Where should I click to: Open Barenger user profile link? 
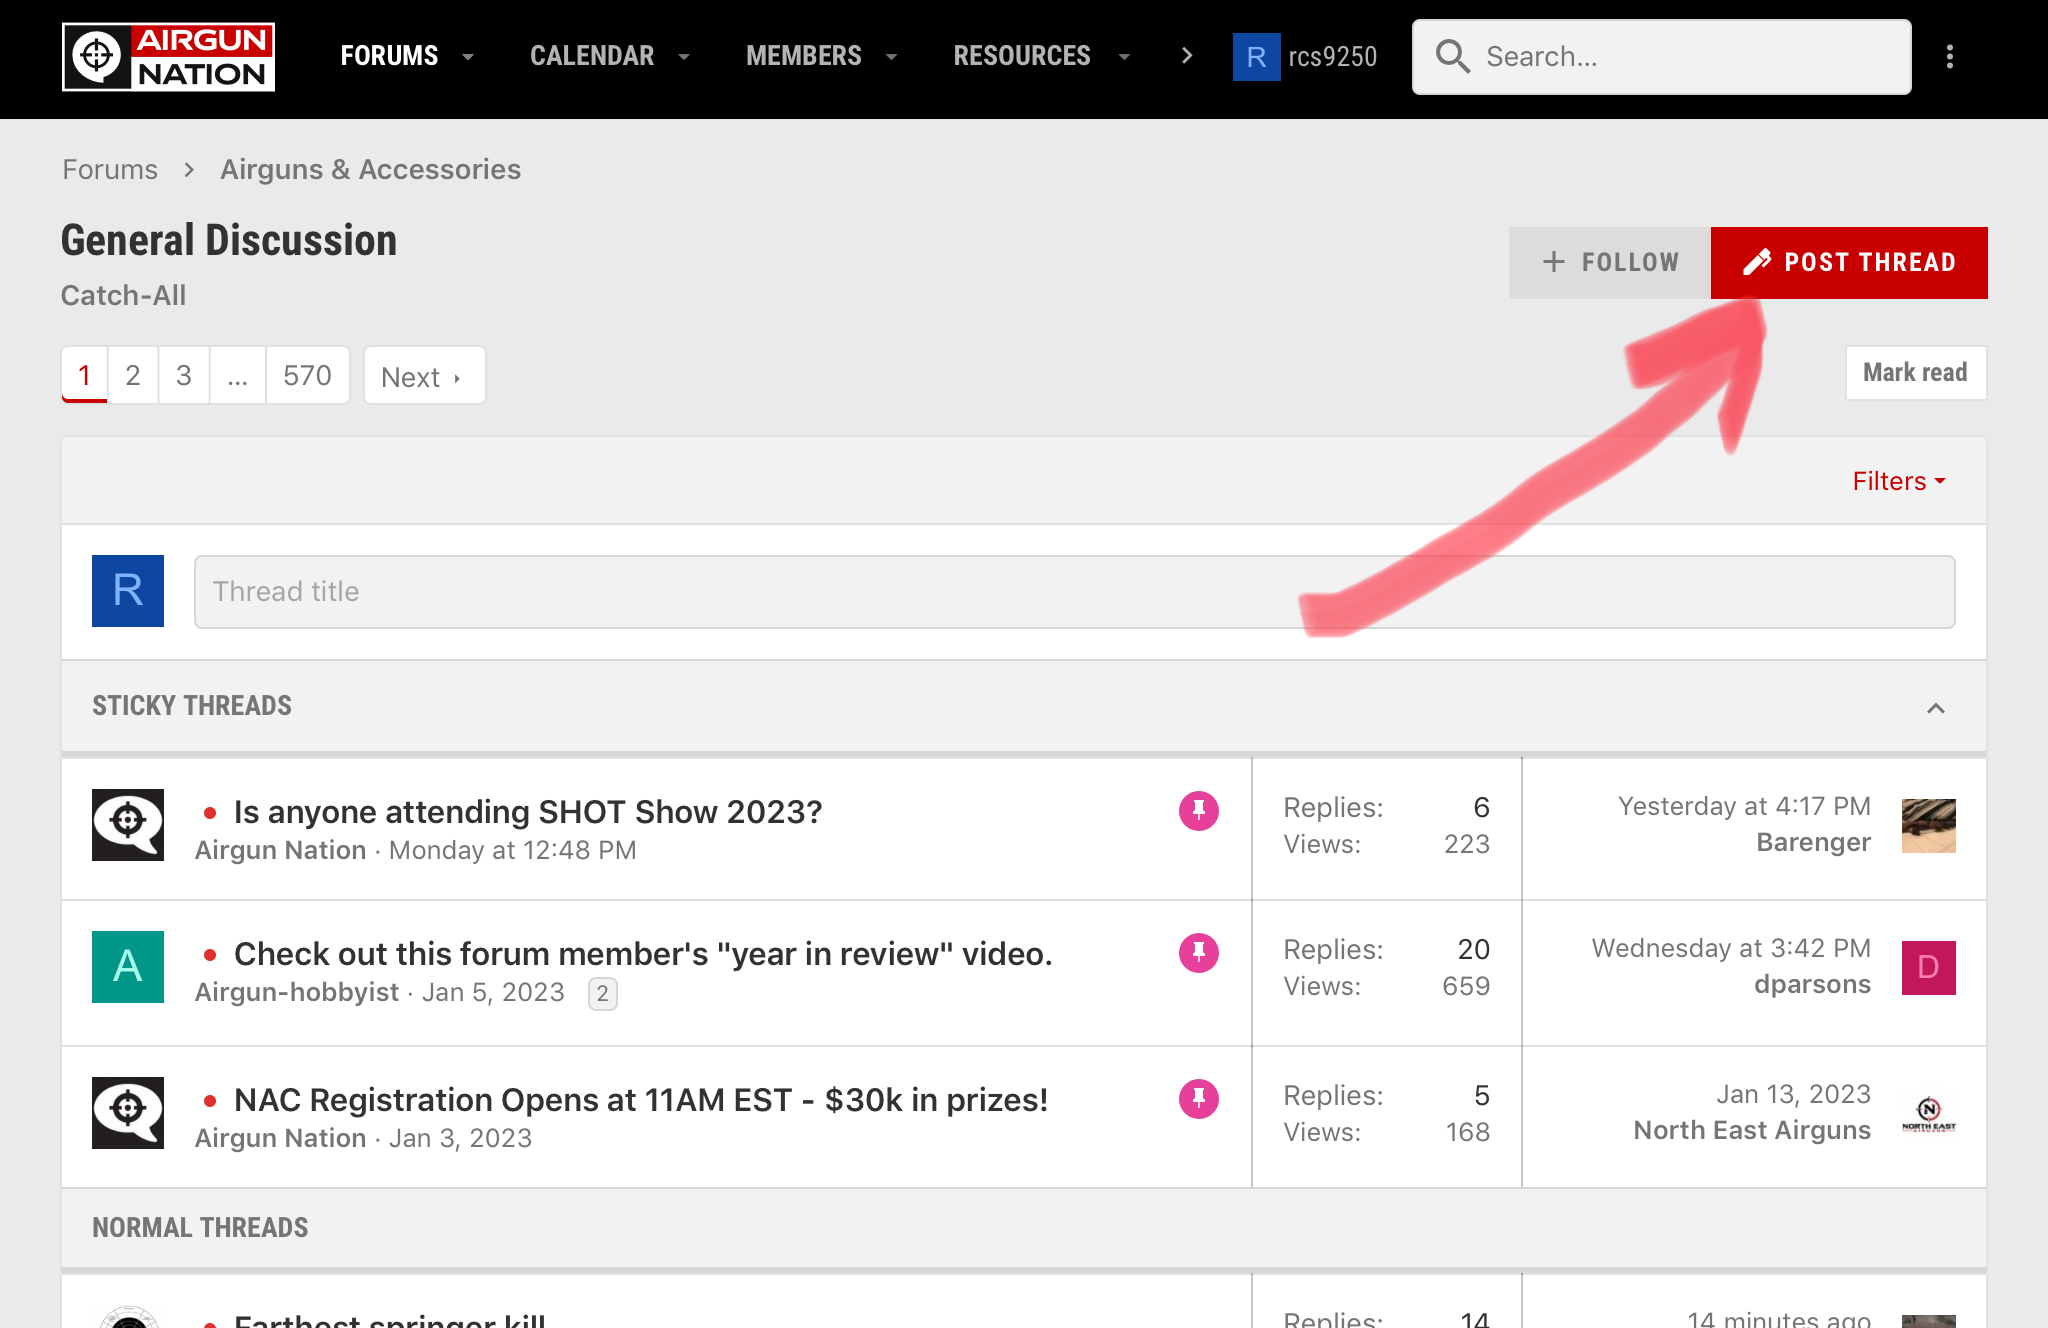click(1813, 842)
